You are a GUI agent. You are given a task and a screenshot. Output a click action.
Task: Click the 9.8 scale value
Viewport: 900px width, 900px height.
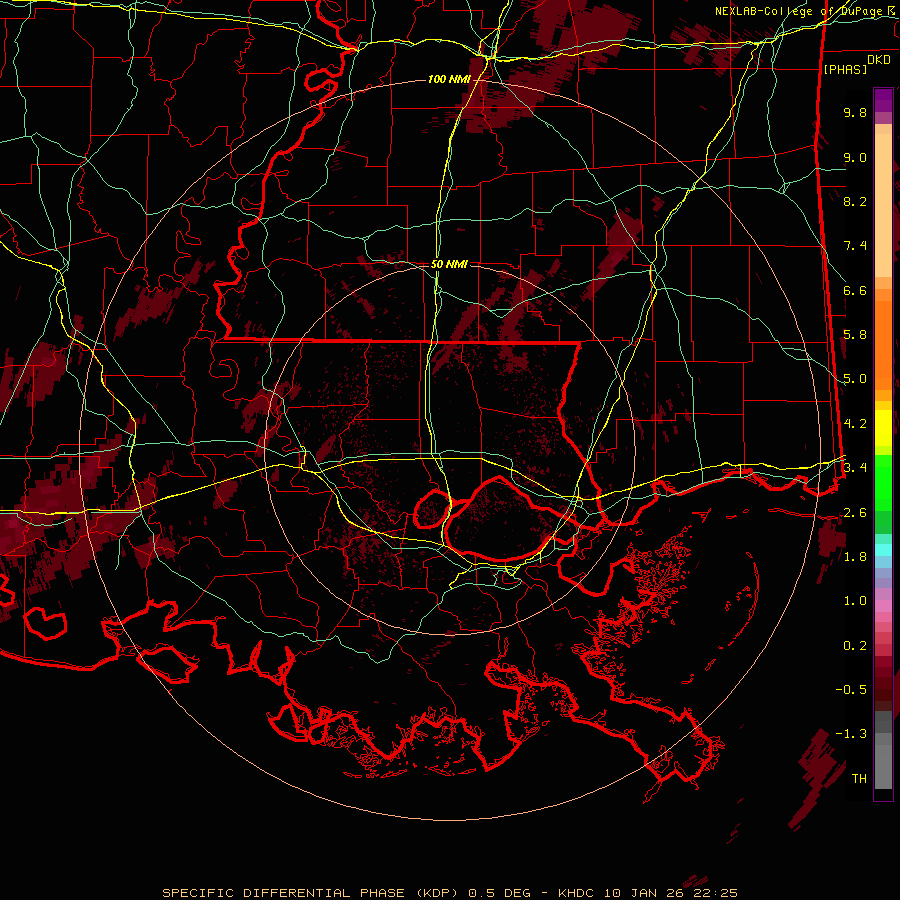pyautogui.click(x=855, y=112)
